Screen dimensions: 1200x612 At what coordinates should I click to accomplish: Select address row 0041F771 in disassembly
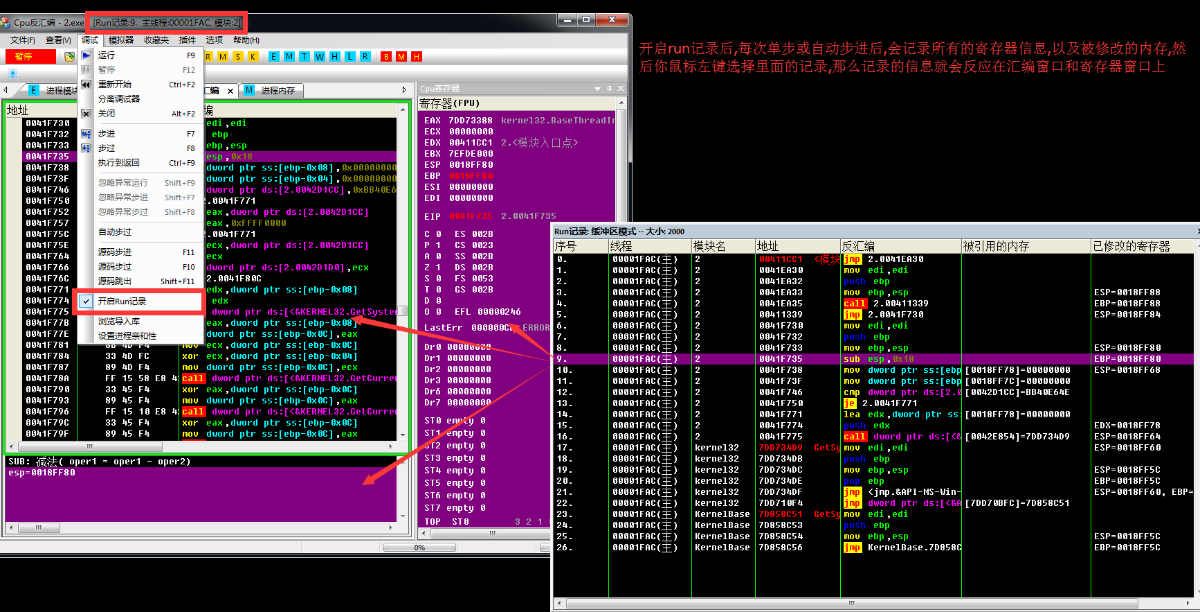pos(47,289)
